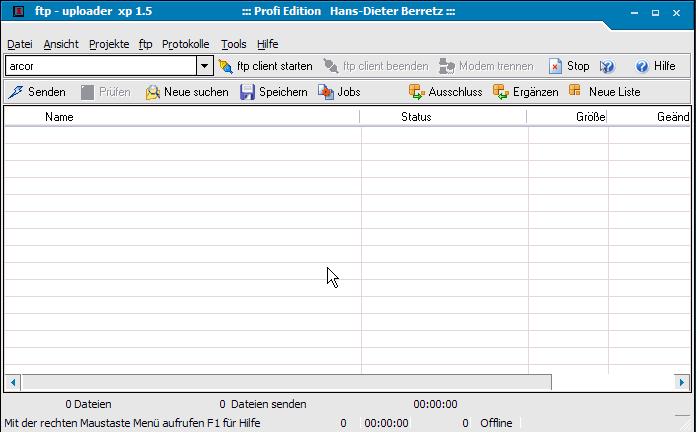Expand the arcor project dropdown

point(205,66)
